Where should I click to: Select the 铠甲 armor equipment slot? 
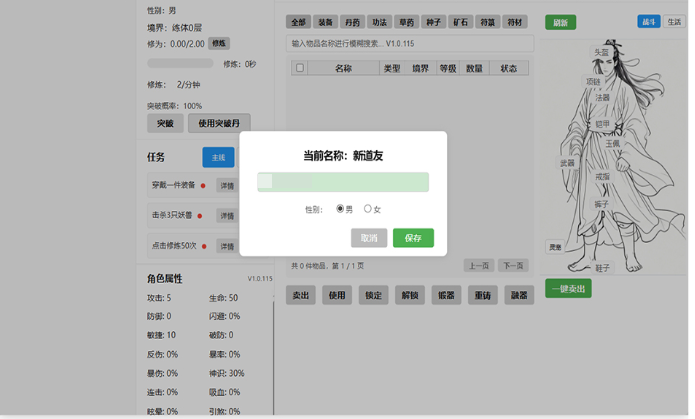tap(602, 124)
